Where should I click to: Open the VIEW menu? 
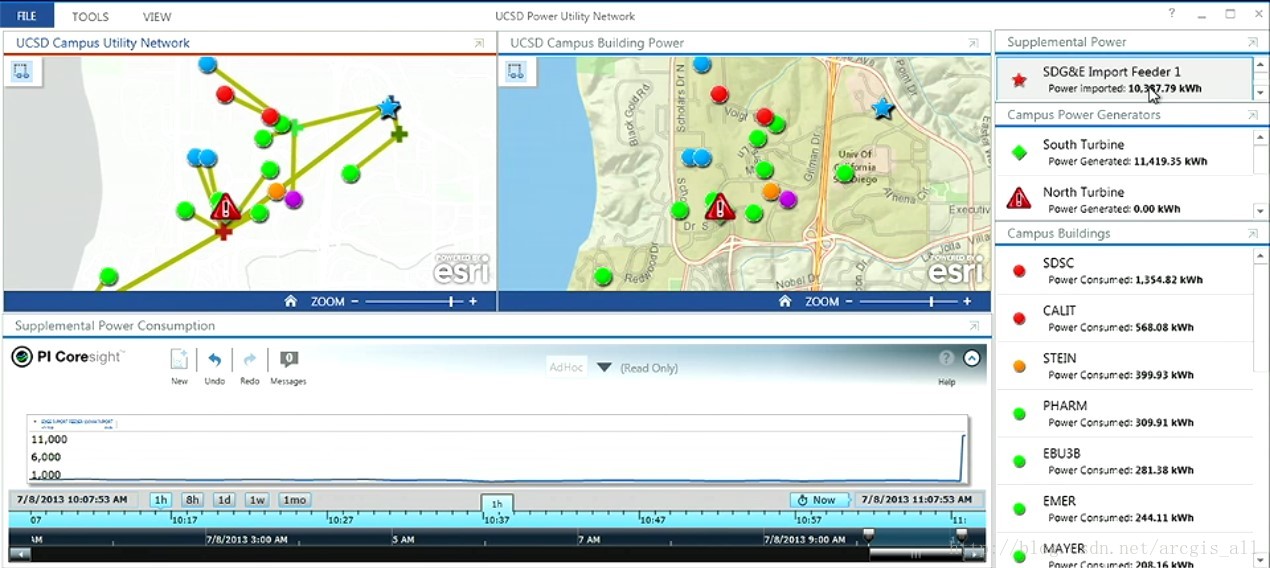pos(157,16)
